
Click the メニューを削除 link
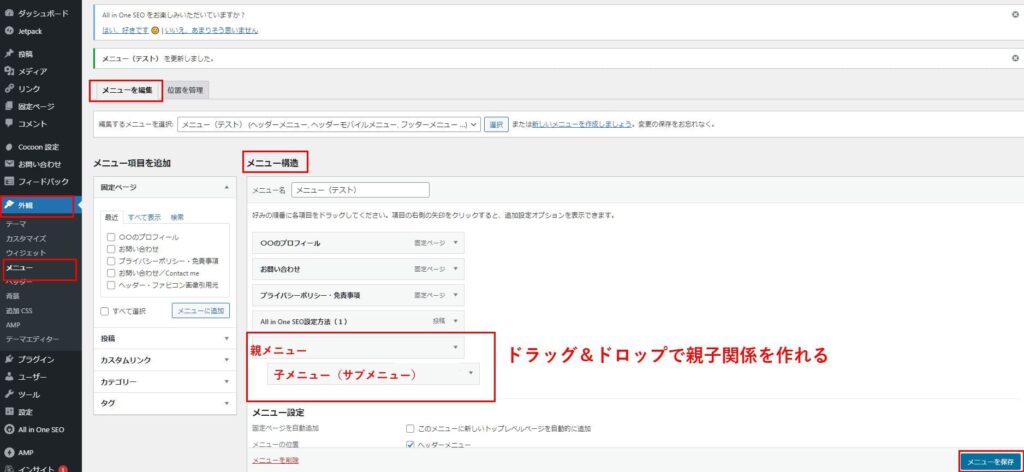click(x=276, y=460)
